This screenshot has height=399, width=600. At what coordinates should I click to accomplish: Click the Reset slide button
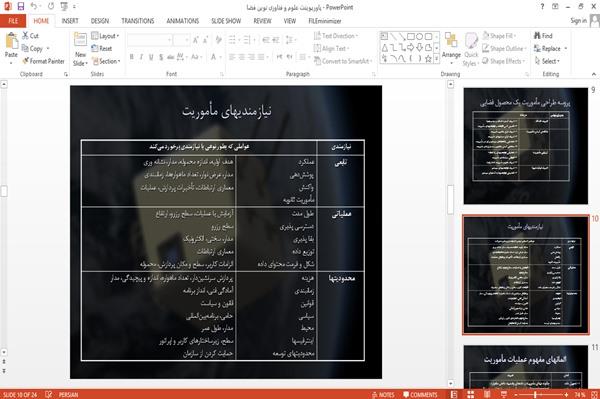click(102, 49)
